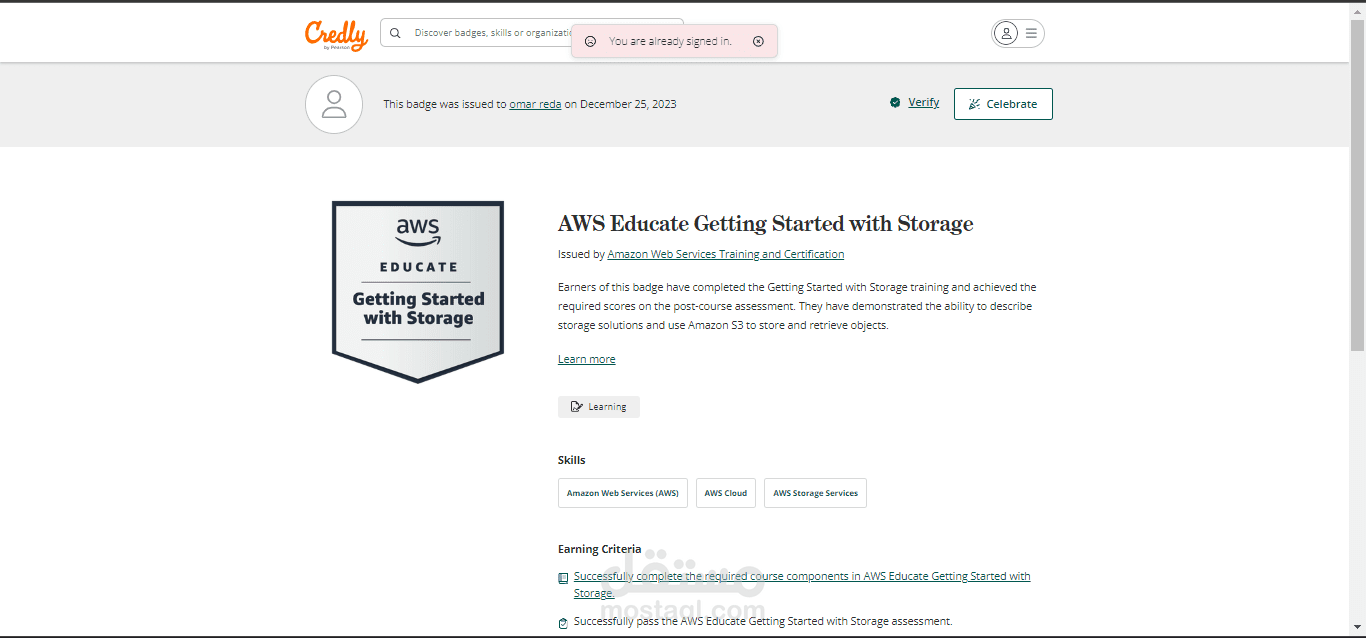Open Amazon Web Services Training and Certification link
Screen dimensions: 1366x638
pyautogui.click(x=725, y=254)
